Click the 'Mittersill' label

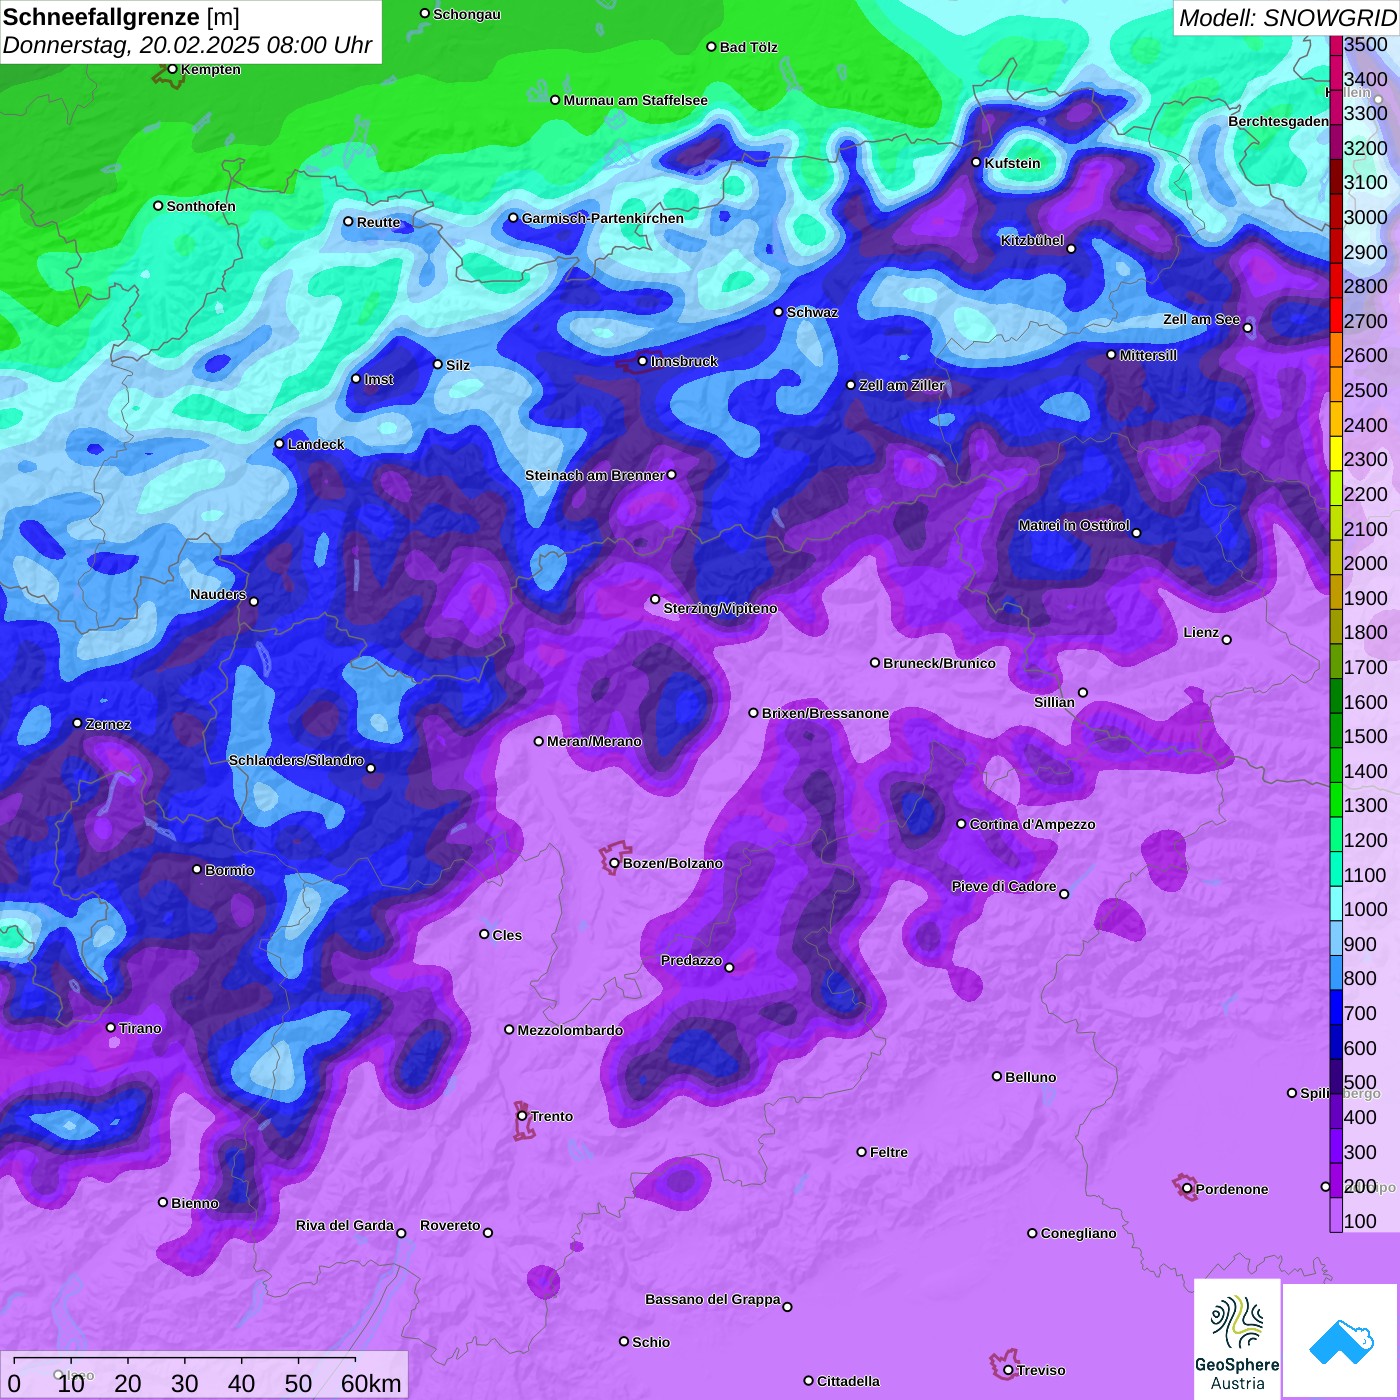(x=1148, y=355)
